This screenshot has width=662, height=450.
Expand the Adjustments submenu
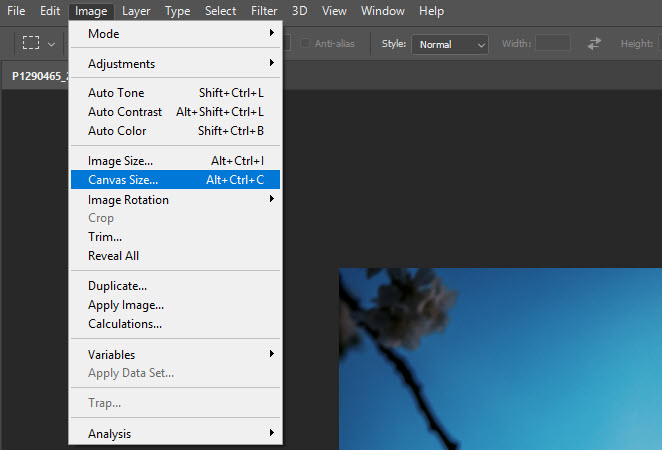[175, 63]
